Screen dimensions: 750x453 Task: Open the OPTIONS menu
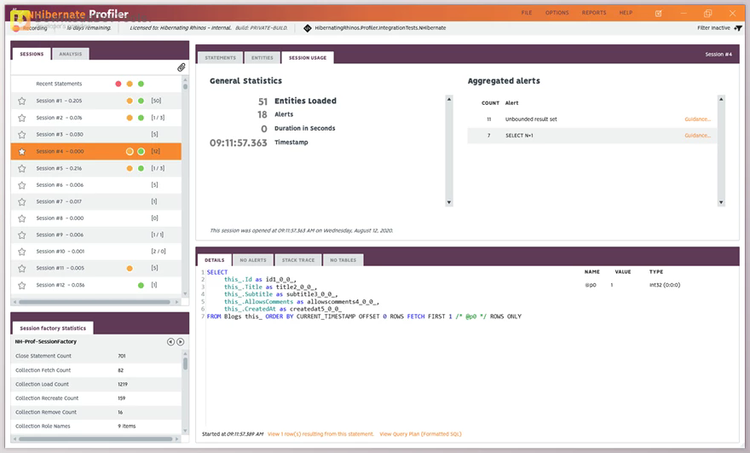557,13
